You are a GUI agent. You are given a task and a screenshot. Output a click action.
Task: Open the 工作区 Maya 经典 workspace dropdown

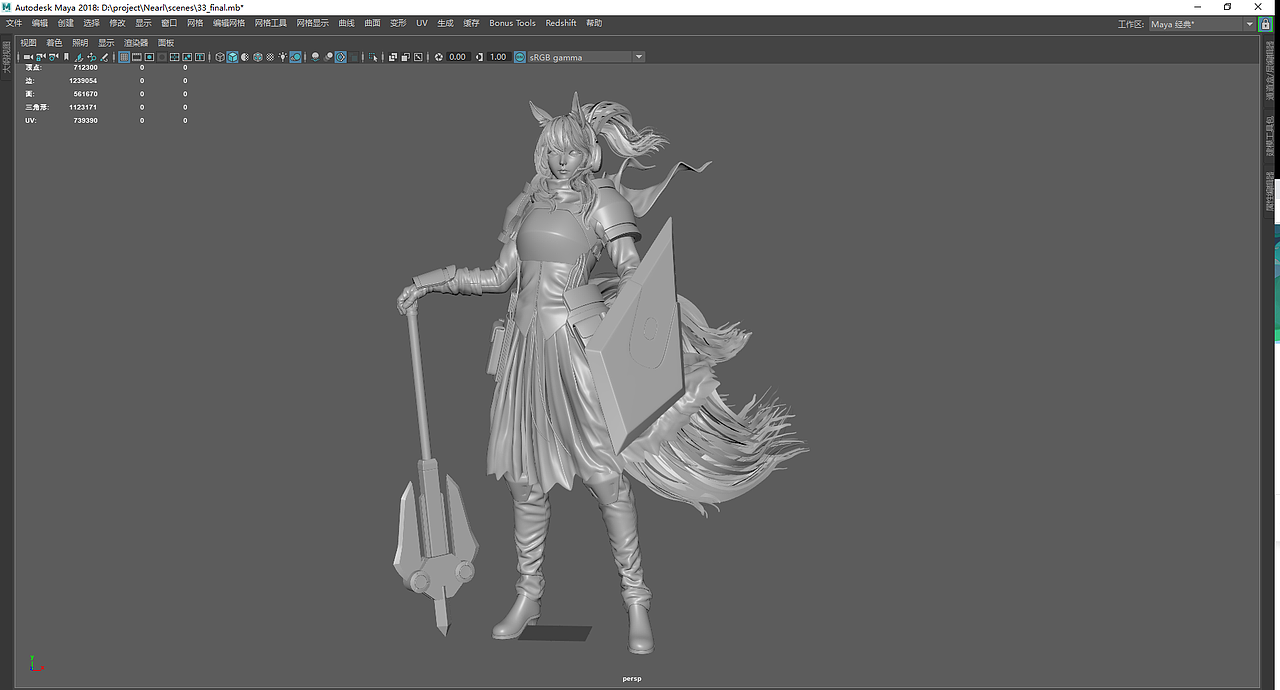(x=1201, y=24)
